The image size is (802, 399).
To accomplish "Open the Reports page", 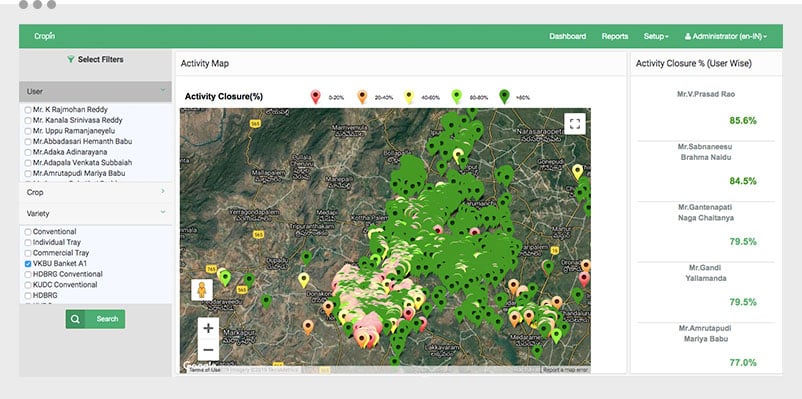I will [x=615, y=36].
